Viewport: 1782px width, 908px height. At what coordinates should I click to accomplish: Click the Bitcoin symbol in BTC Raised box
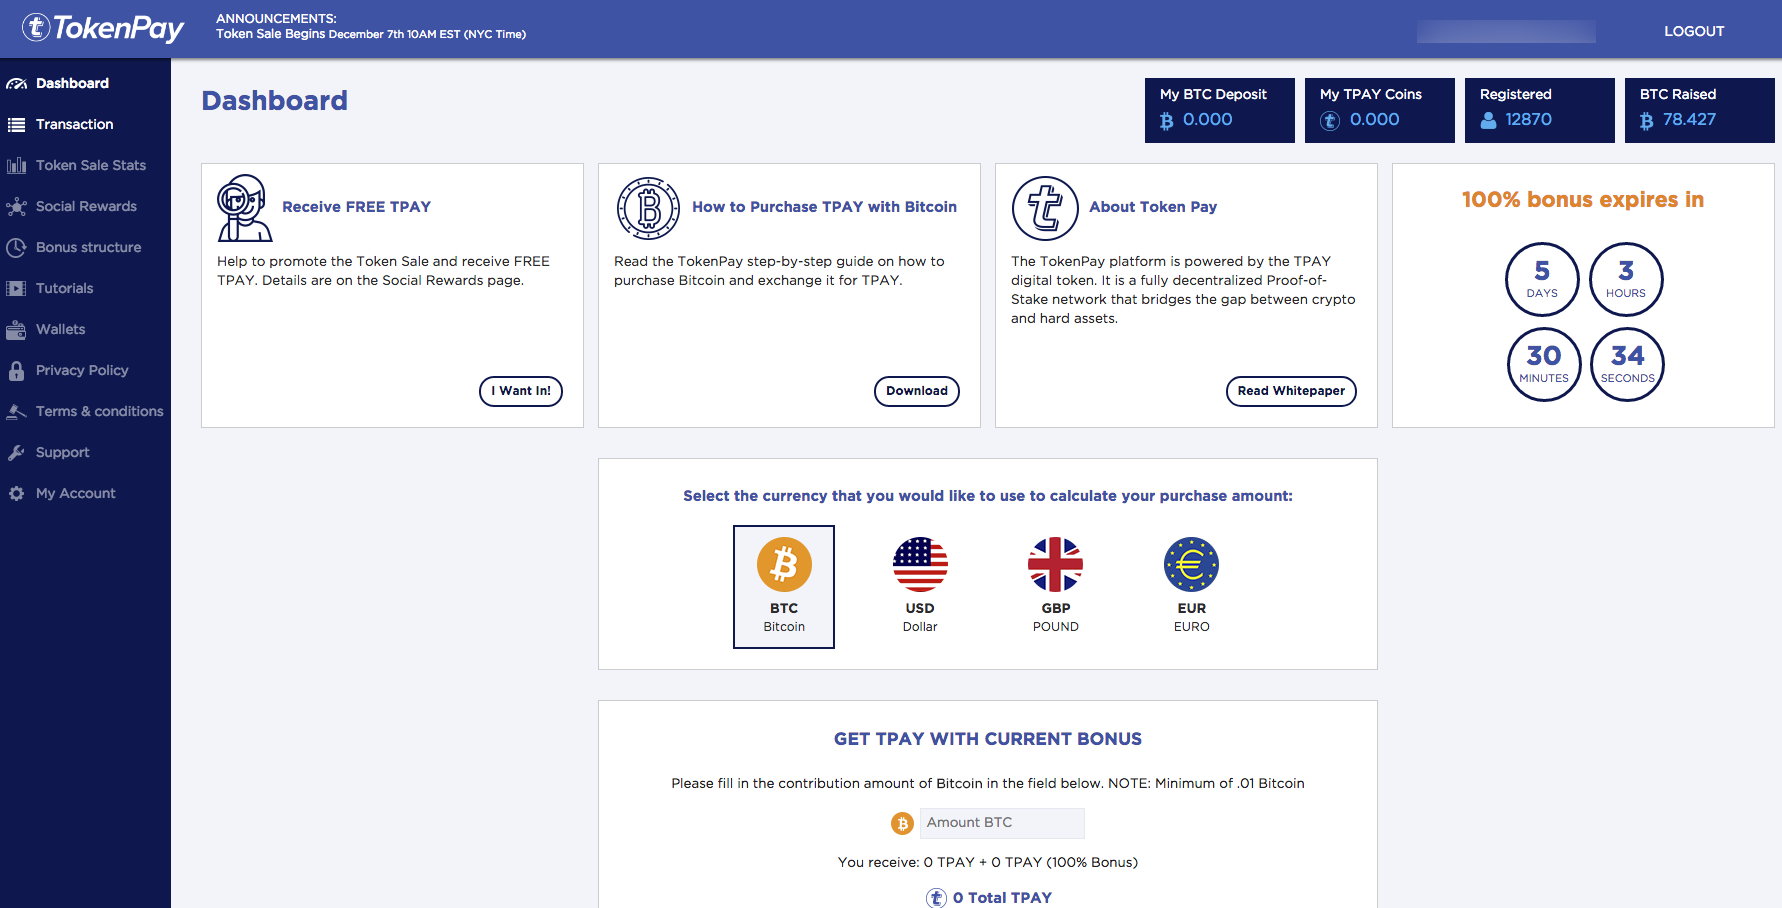pyautogui.click(x=1647, y=121)
